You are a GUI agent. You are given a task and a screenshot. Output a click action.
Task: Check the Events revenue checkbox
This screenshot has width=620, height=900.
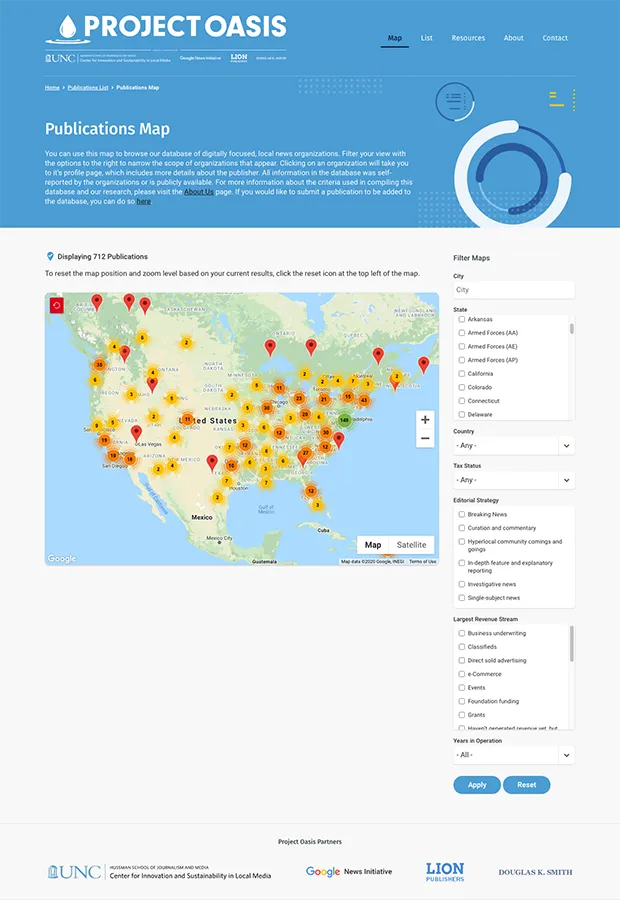462,688
